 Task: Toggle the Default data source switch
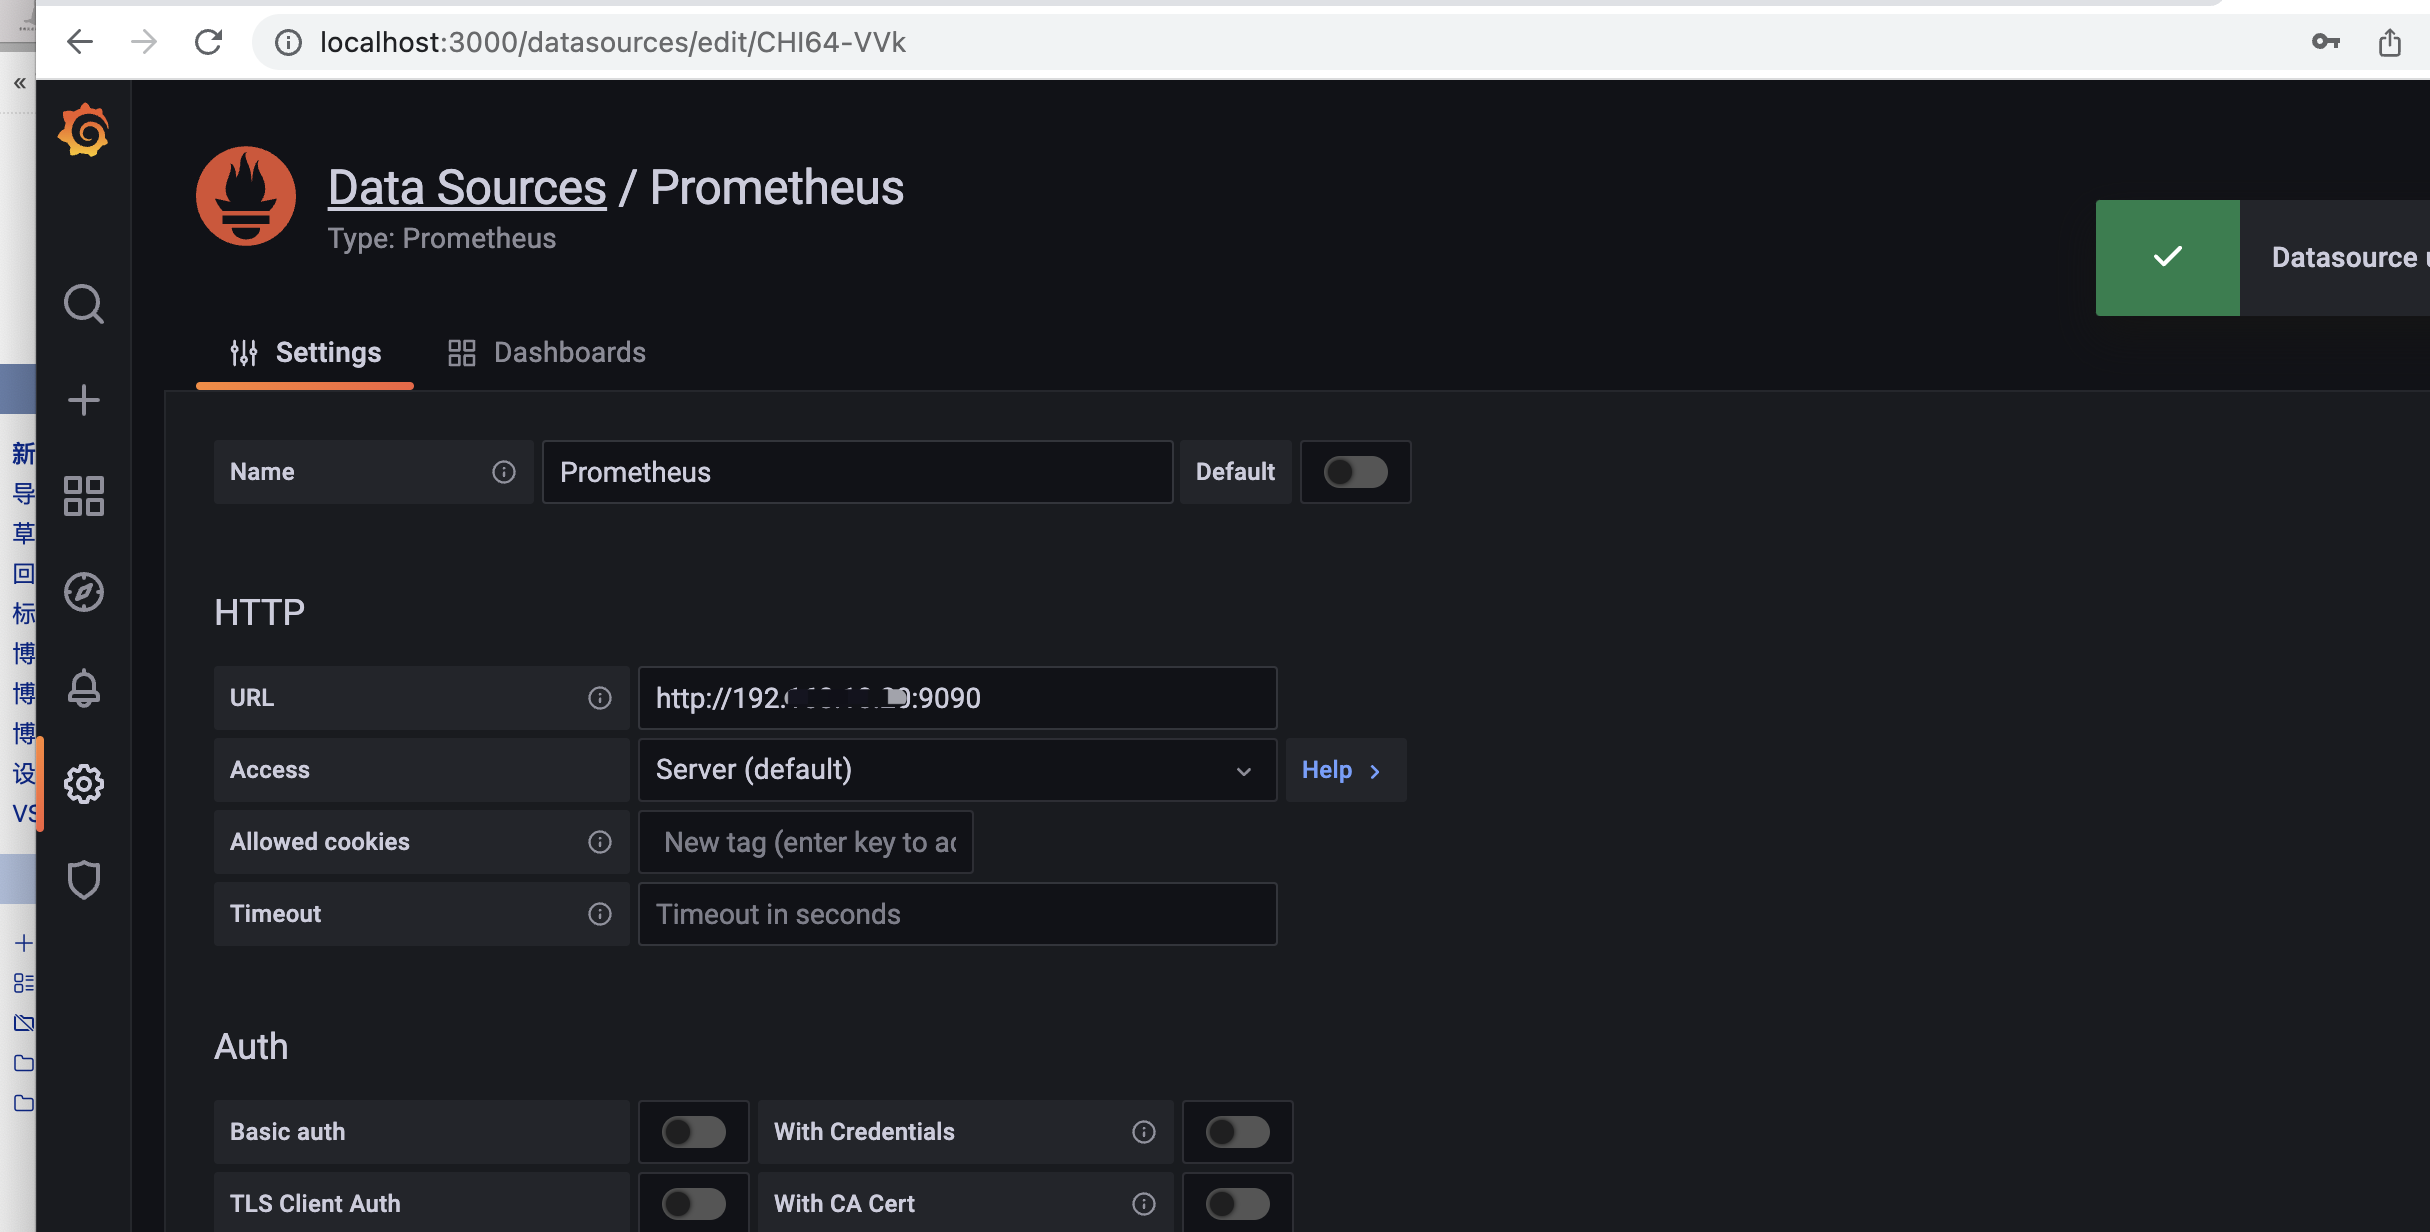tap(1355, 472)
